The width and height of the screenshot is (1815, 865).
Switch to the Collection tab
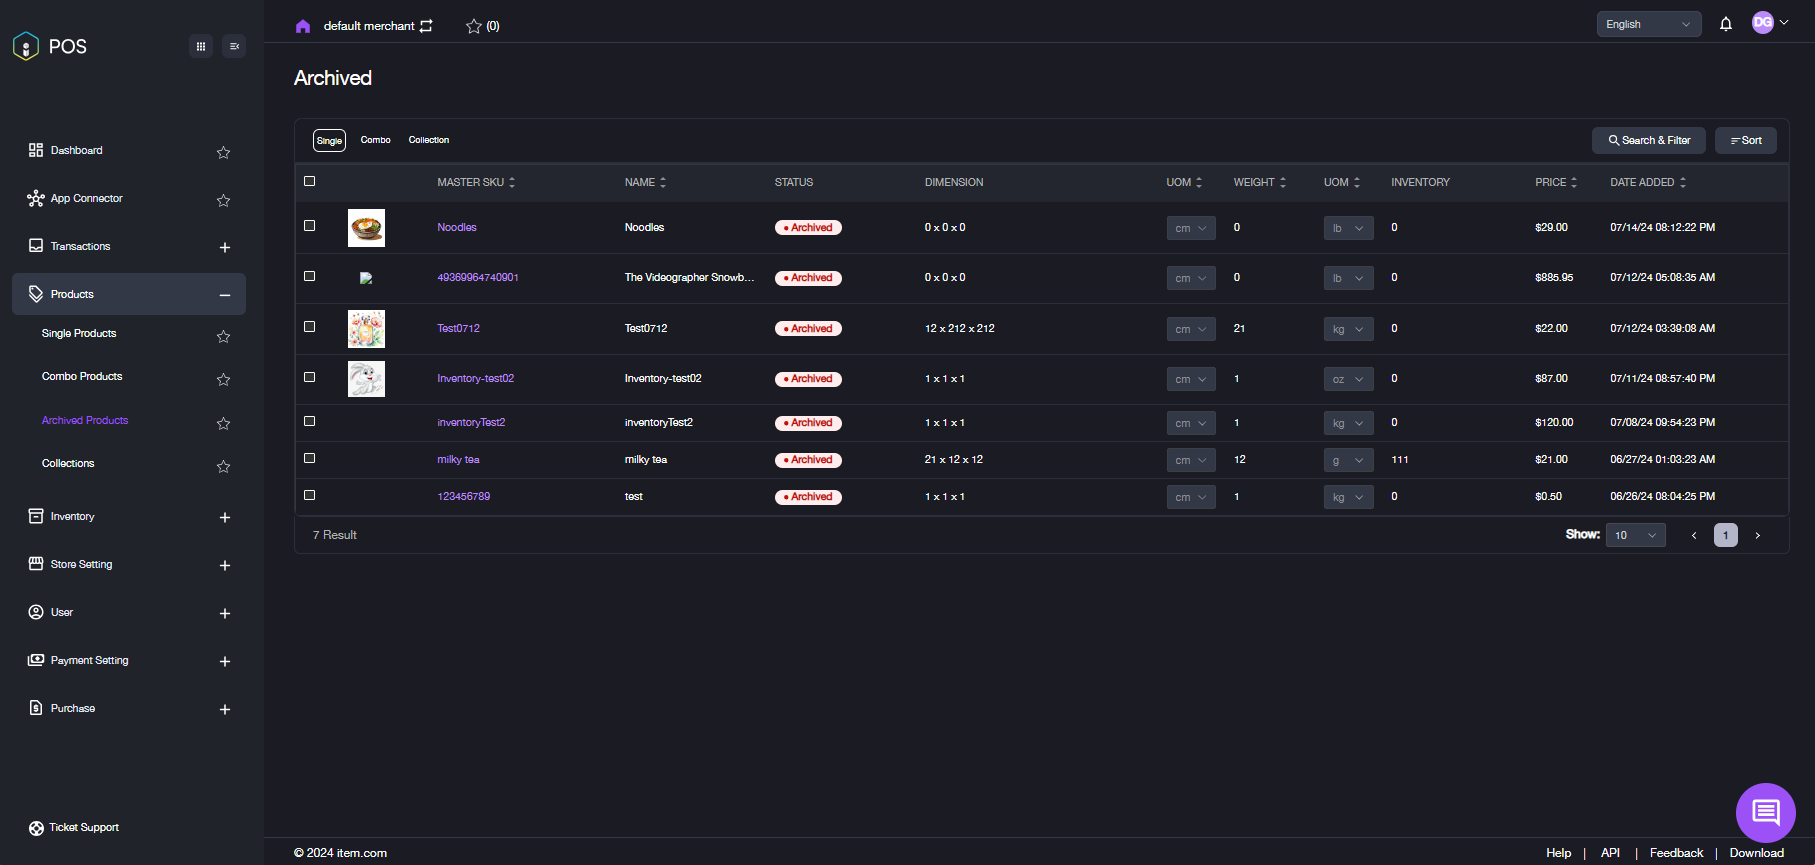428,140
